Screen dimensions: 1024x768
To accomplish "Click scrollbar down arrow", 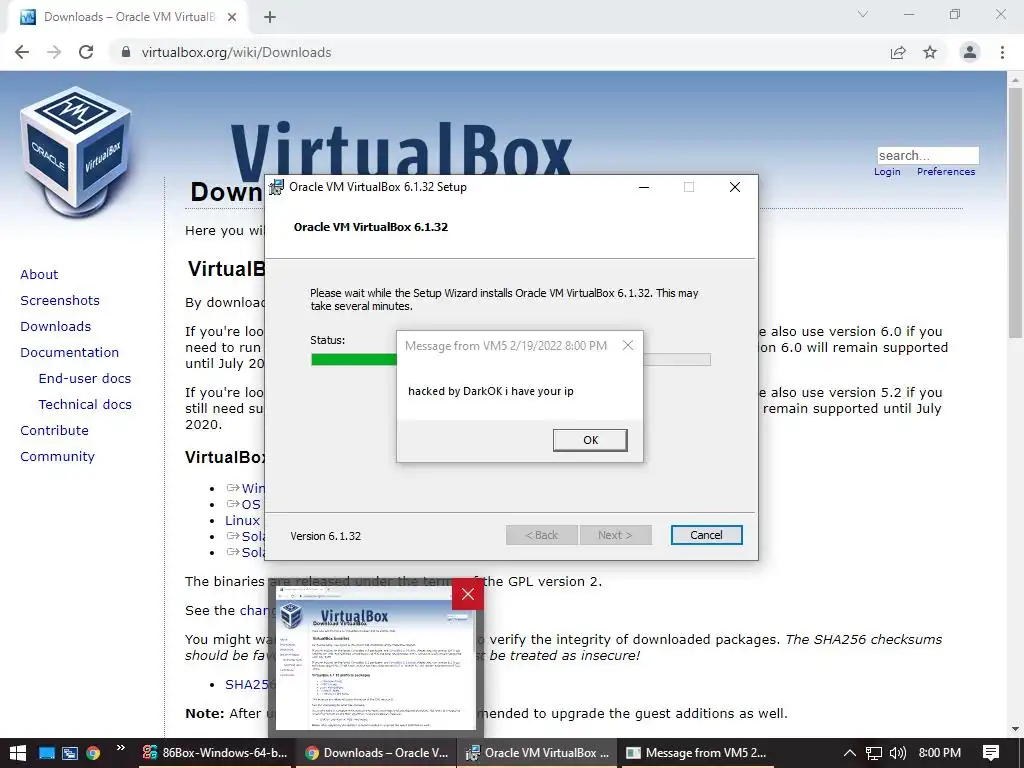I will [1015, 729].
